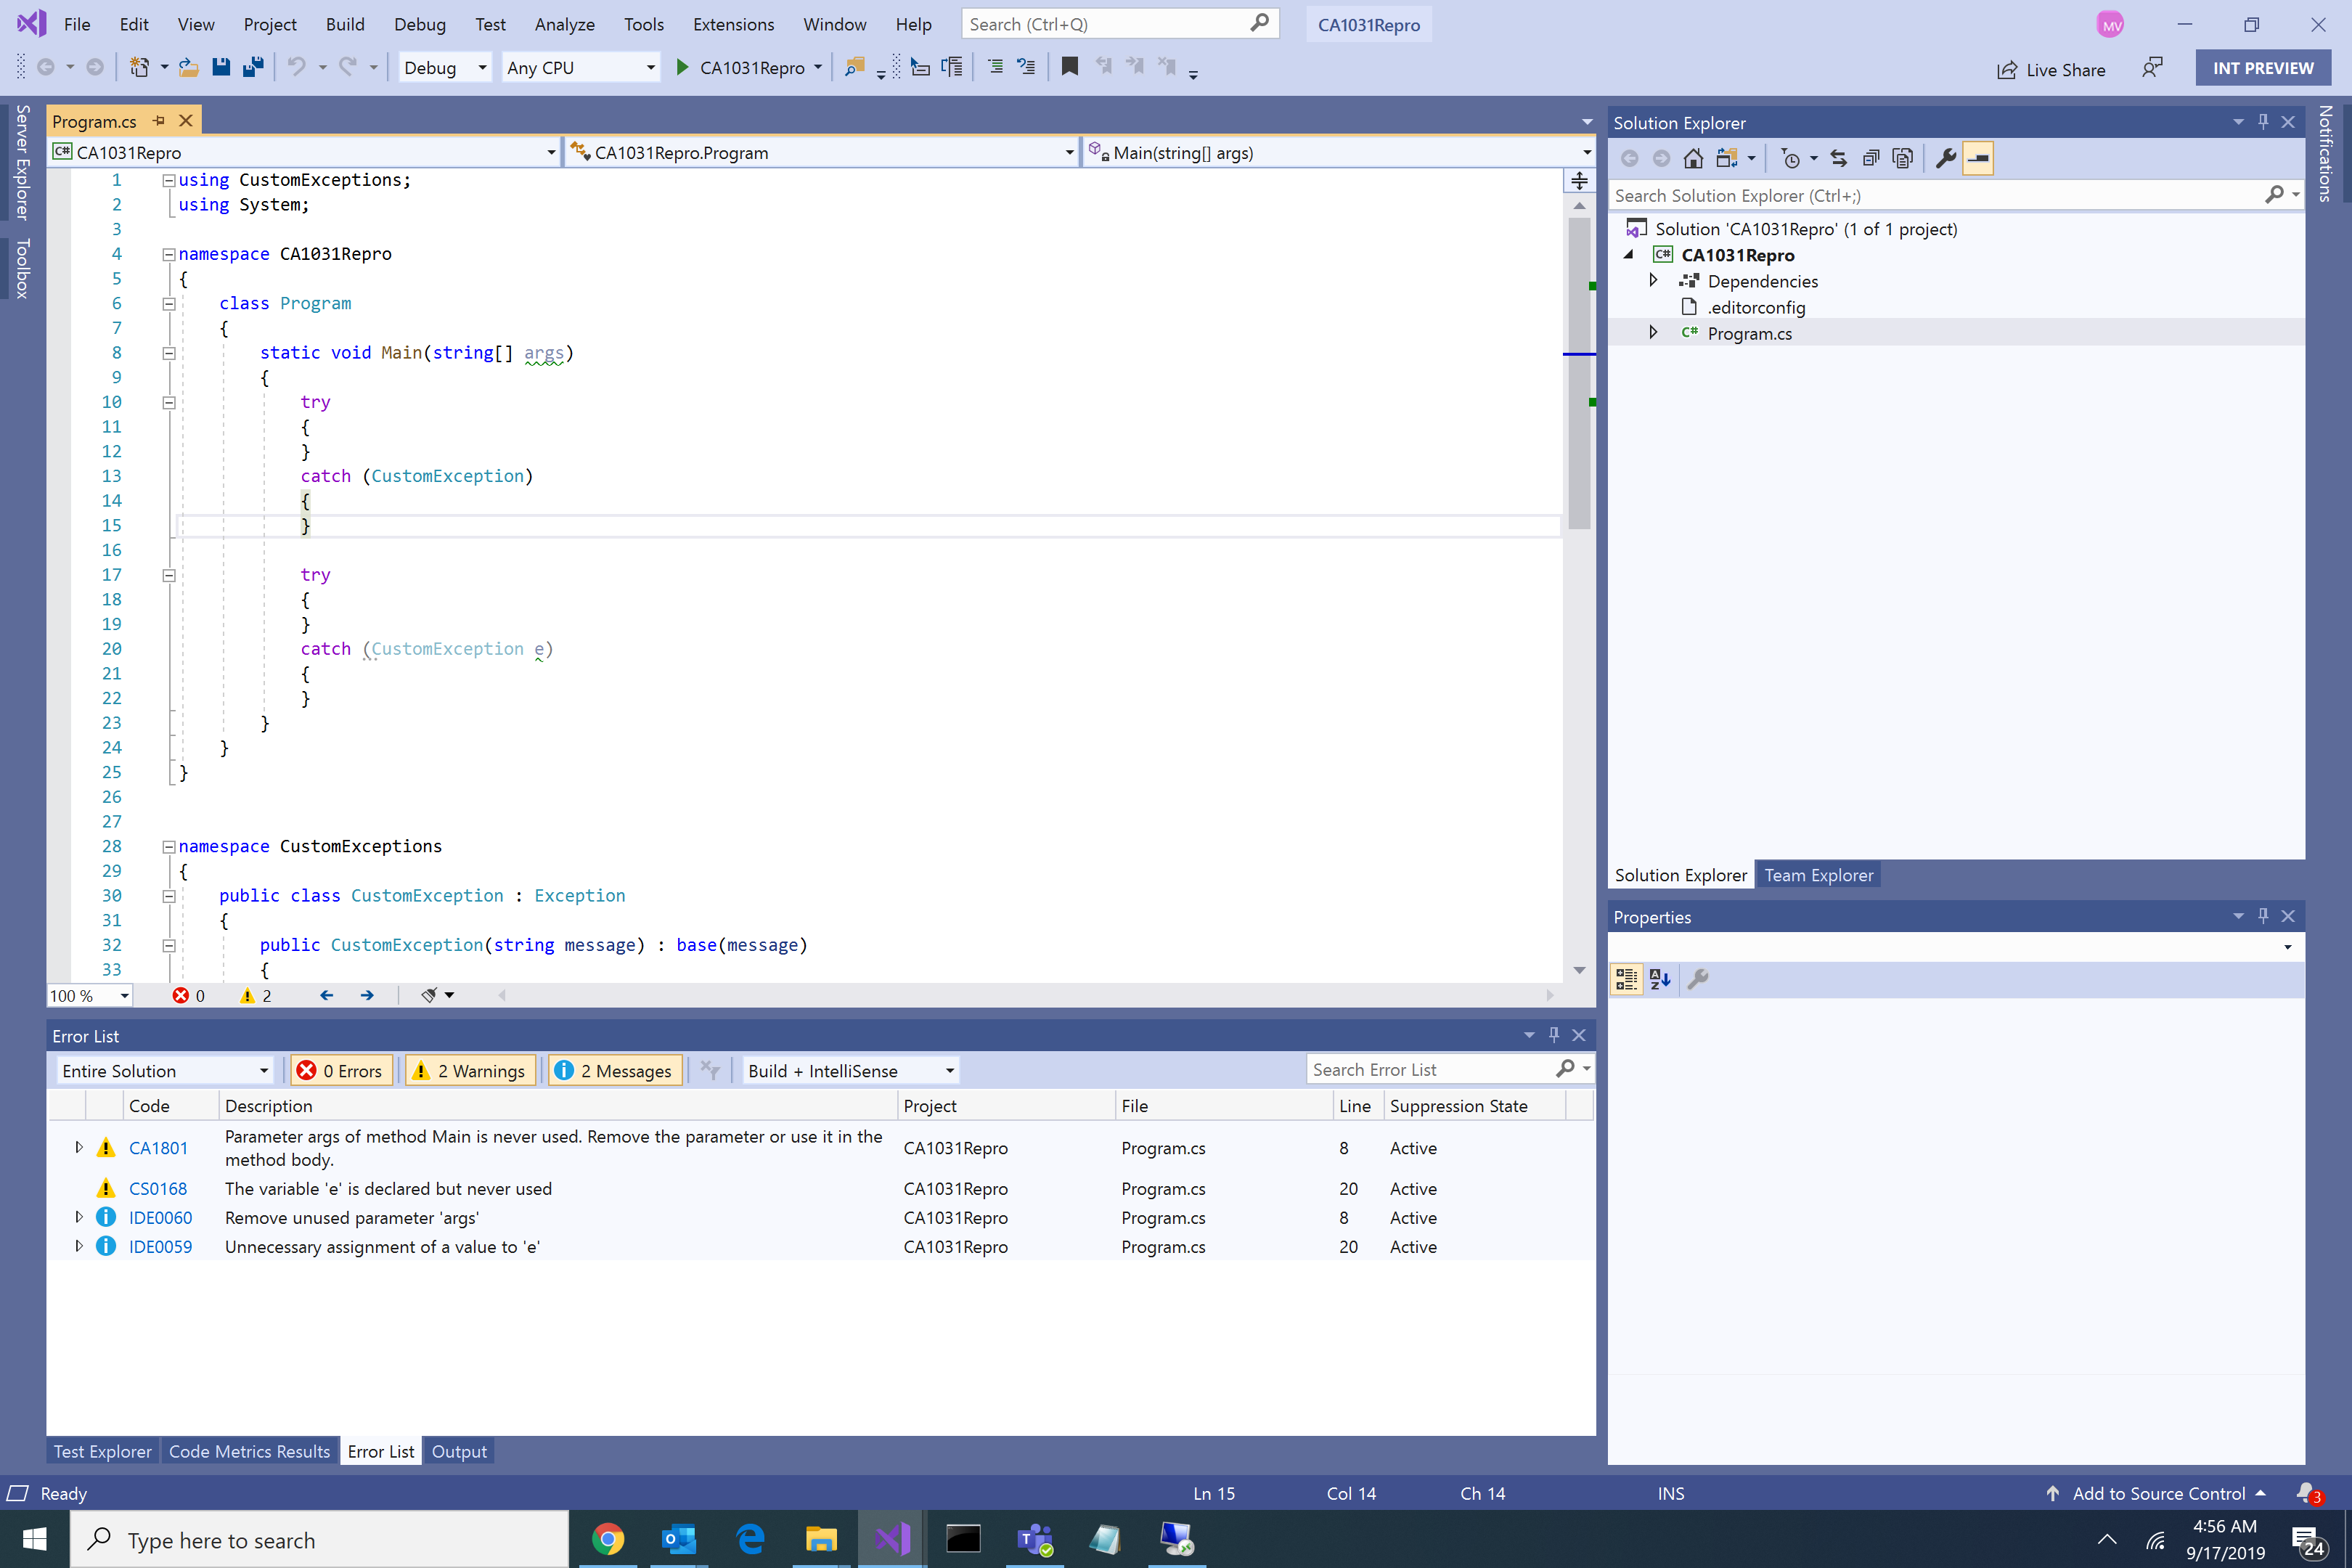Image resolution: width=2352 pixels, height=1568 pixels.
Task: Uncomment selected lines icon
Action: (1026, 67)
